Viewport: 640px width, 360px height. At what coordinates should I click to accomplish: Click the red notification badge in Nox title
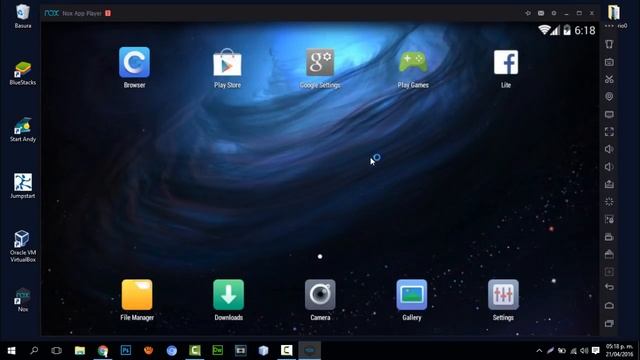pyautogui.click(x=108, y=13)
